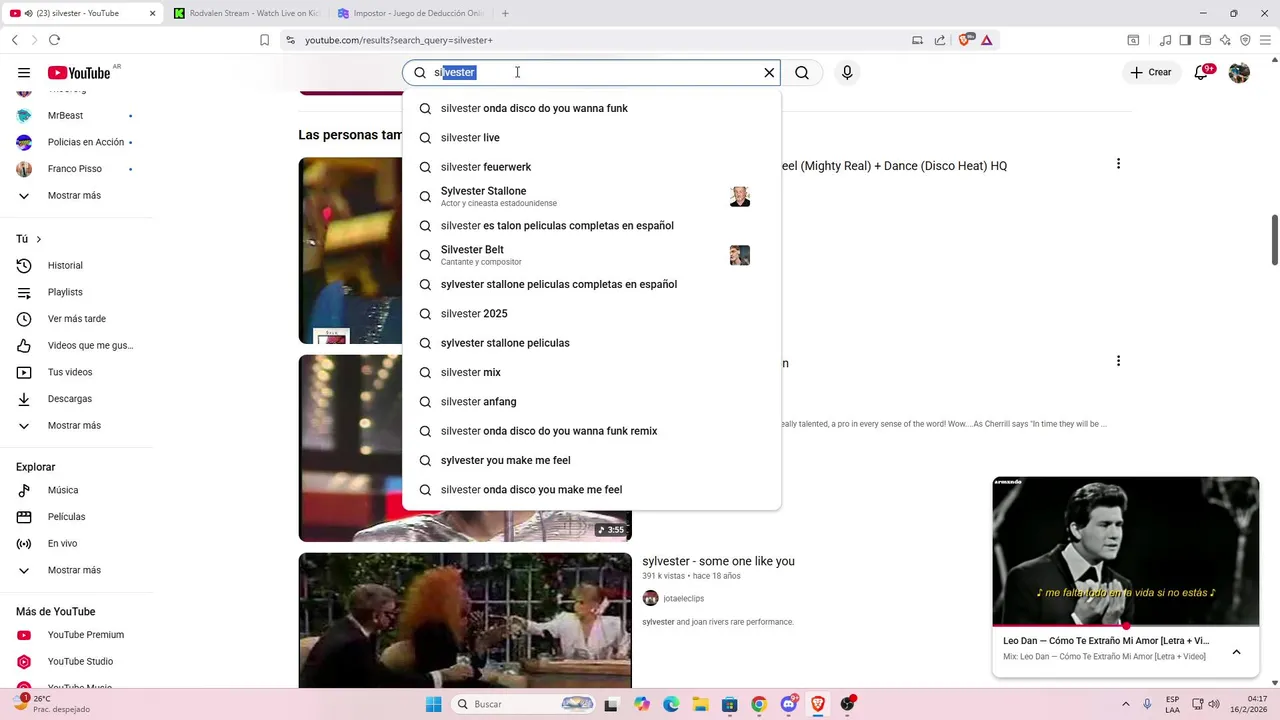
Task: Choose 'sylvester you make me feel' suggestion
Action: tap(591, 460)
